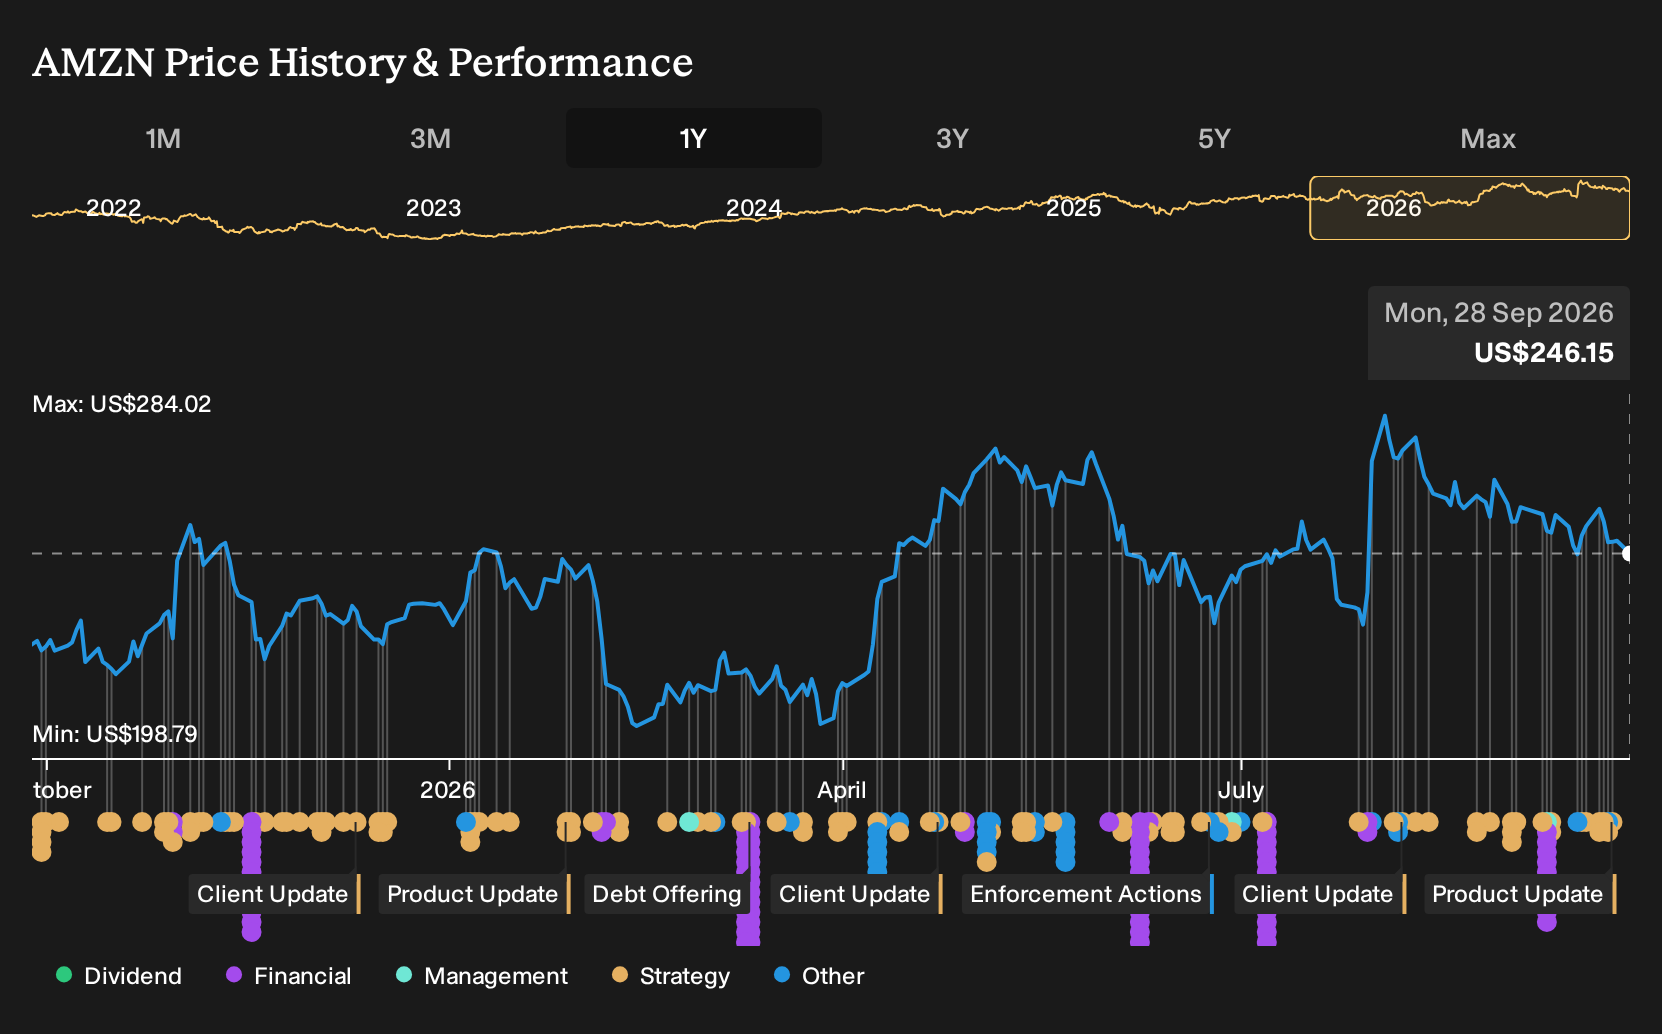
Task: Click the US$246.15 price tooltip value
Action: pyautogui.click(x=1544, y=353)
